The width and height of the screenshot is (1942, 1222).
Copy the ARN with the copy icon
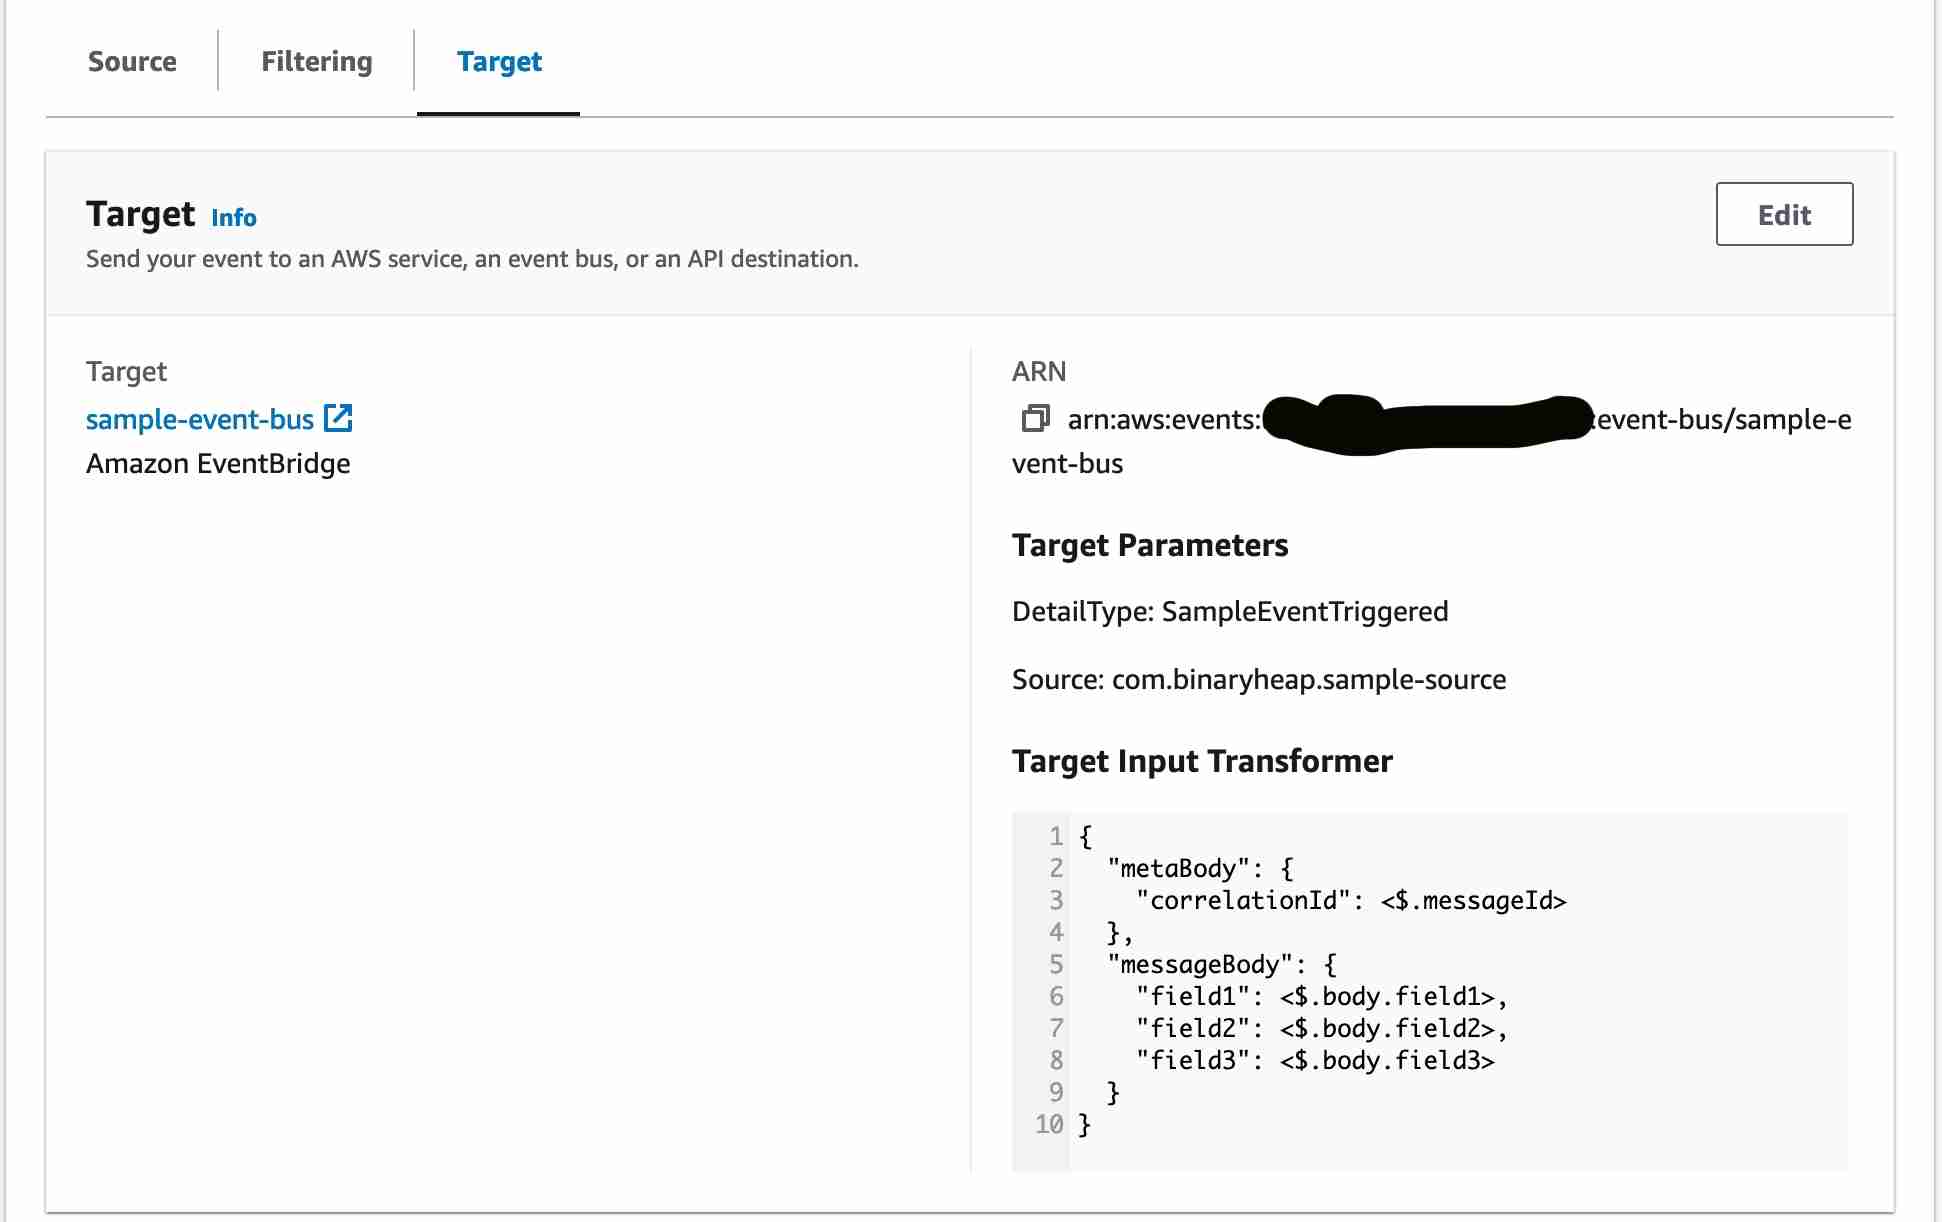pyautogui.click(x=1035, y=418)
